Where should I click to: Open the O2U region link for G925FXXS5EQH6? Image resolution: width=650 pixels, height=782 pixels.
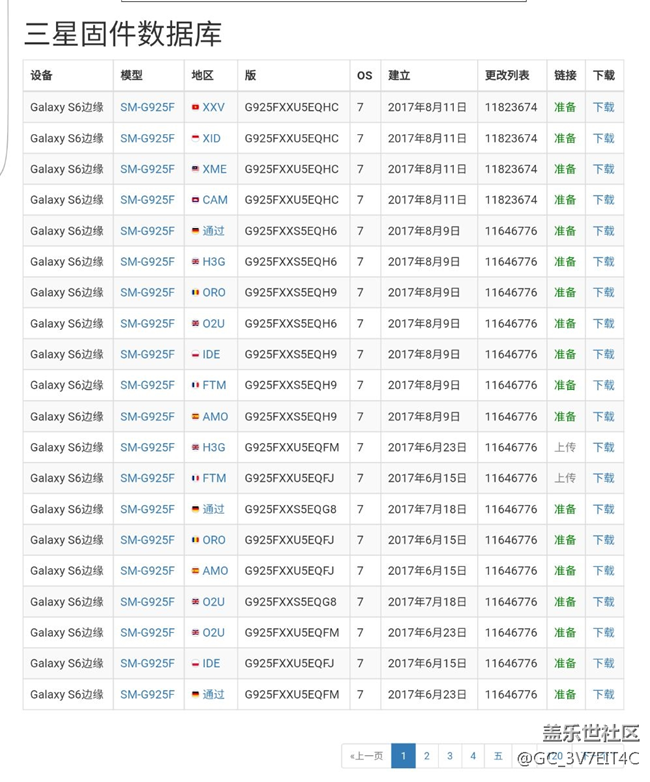coord(214,324)
